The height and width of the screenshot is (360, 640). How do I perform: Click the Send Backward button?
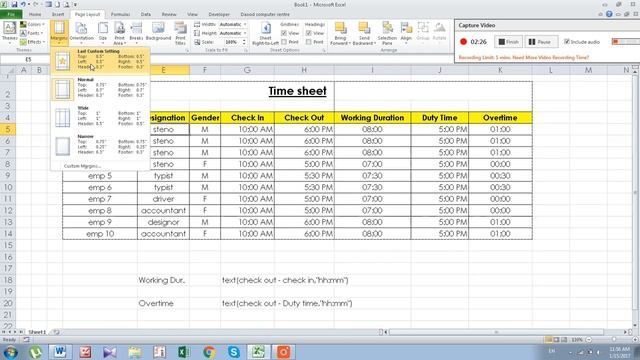pyautogui.click(x=364, y=33)
